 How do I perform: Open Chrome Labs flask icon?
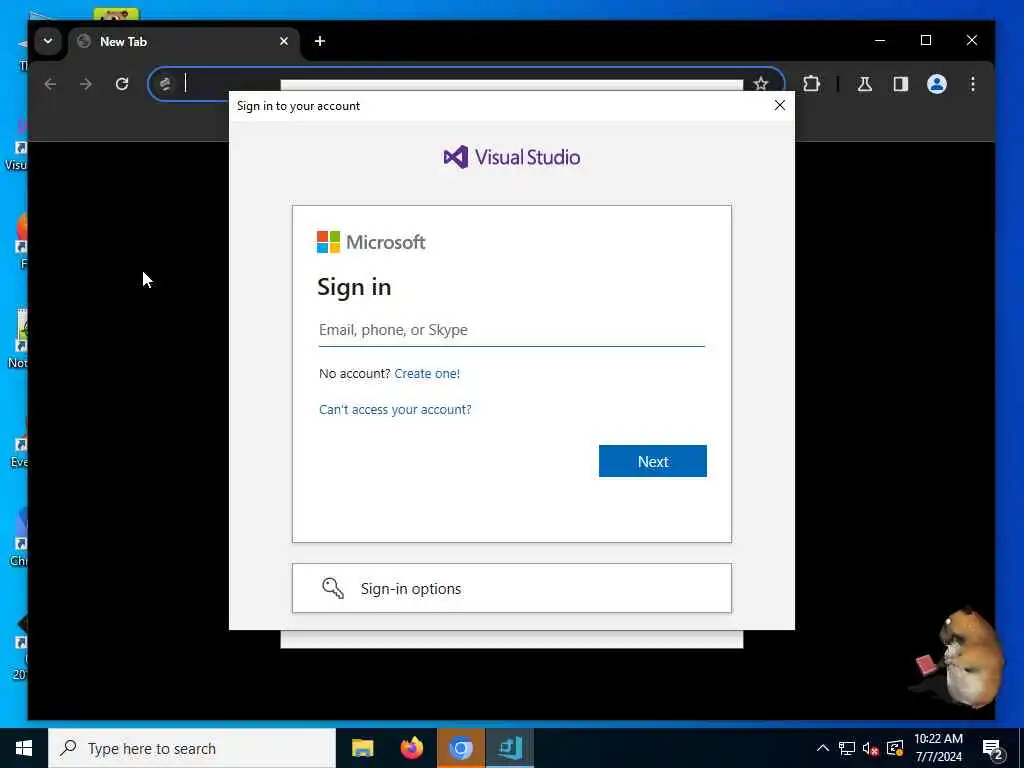pos(865,84)
